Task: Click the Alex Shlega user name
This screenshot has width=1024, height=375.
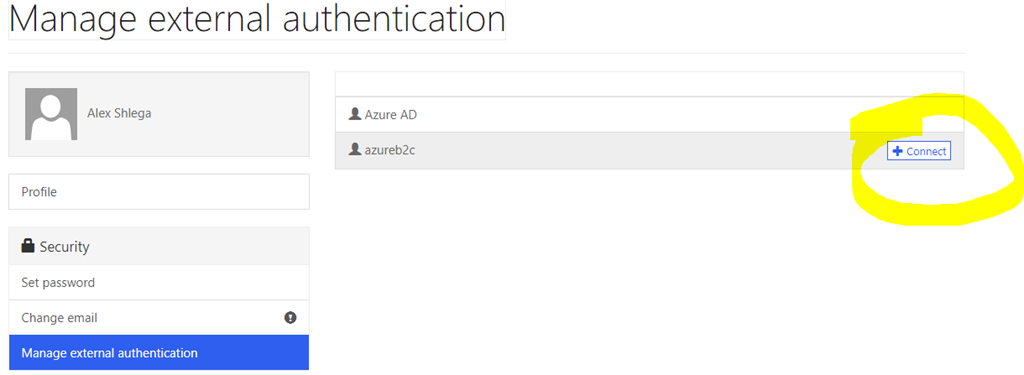Action: 120,113
